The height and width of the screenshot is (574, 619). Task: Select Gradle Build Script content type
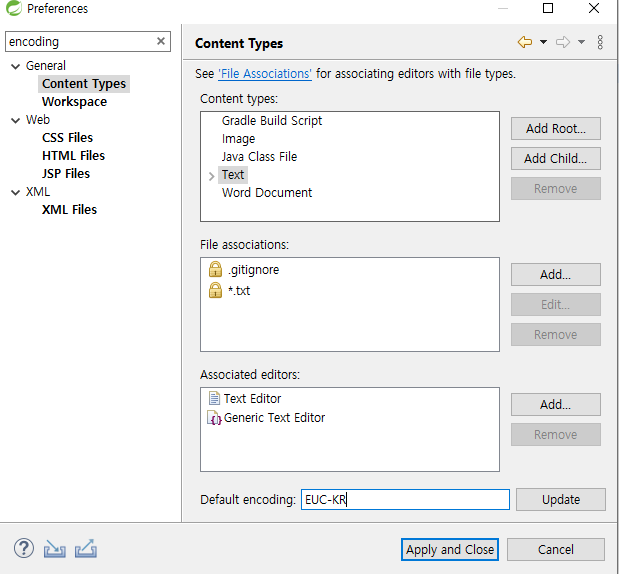pyautogui.click(x=272, y=121)
